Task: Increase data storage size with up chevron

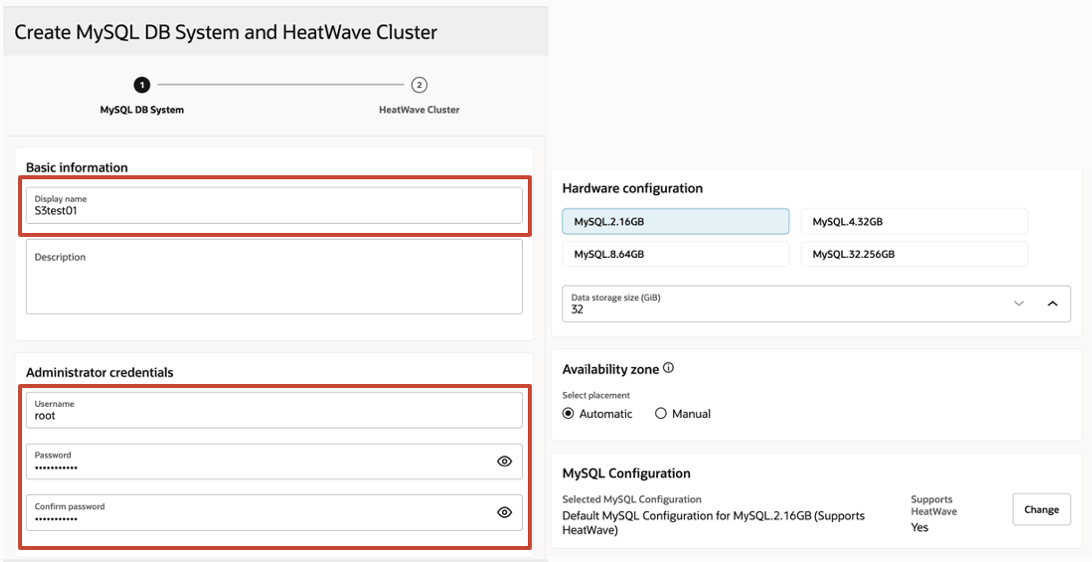Action: (x=1052, y=303)
